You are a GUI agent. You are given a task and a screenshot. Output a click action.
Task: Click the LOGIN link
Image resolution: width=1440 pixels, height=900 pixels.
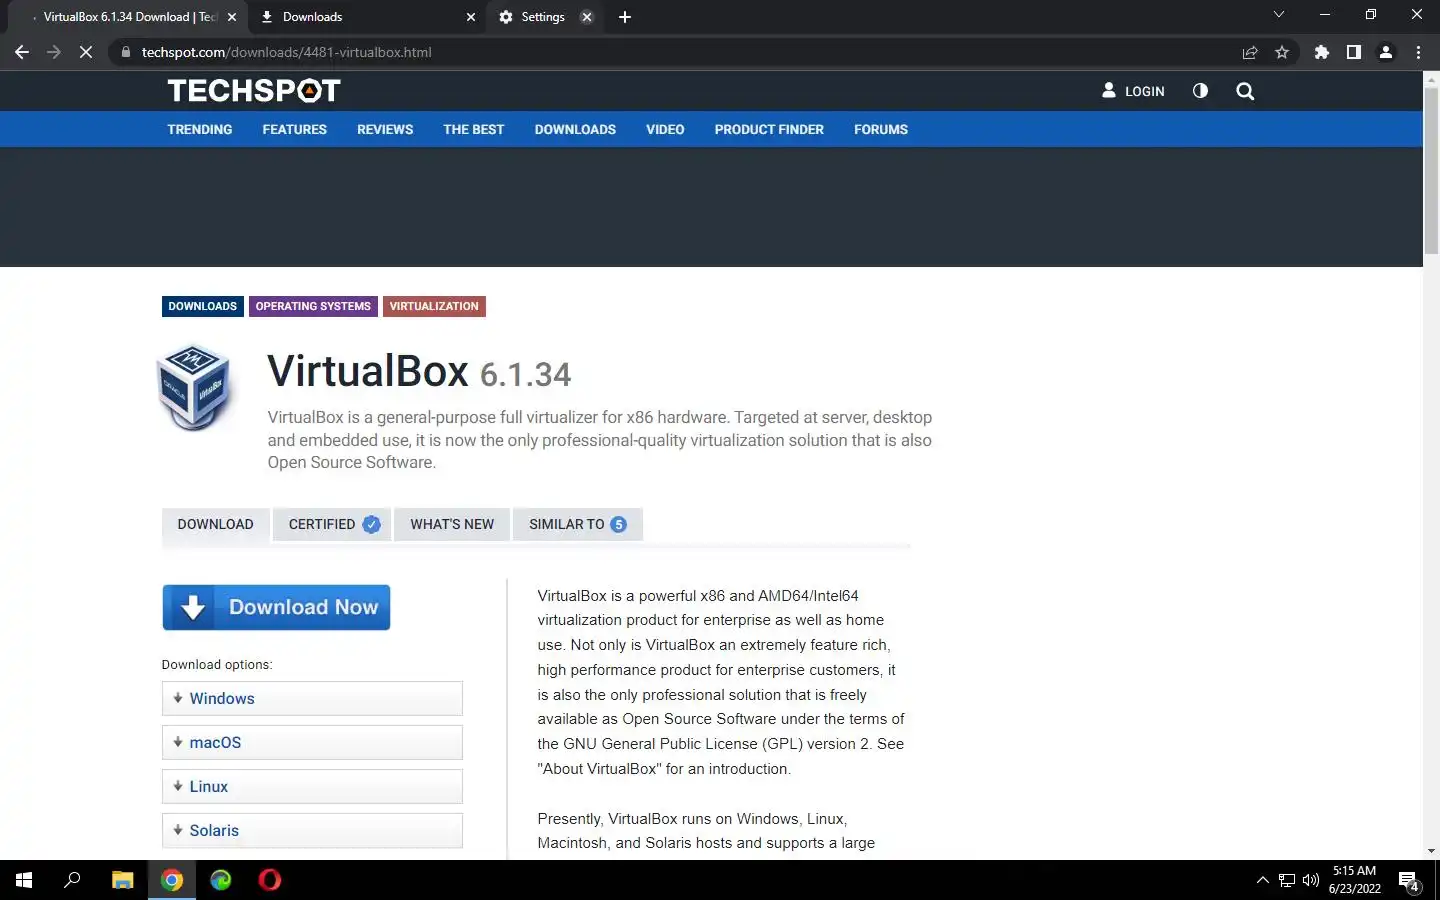(x=1133, y=91)
